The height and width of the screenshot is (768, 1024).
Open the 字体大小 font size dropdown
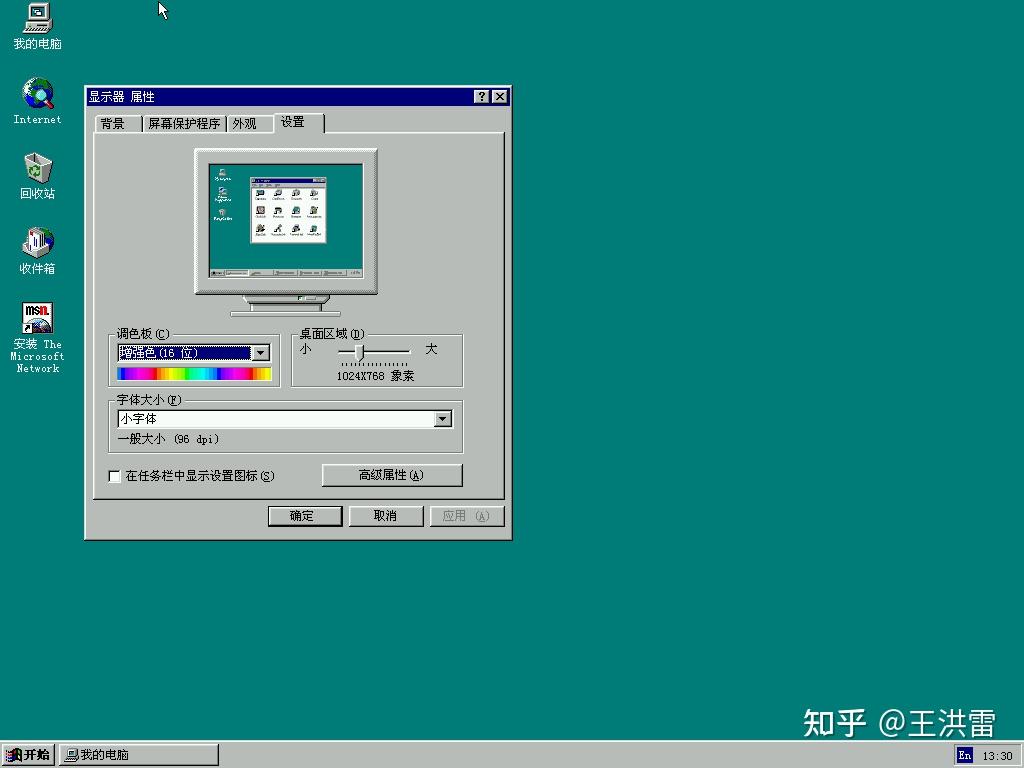point(442,418)
